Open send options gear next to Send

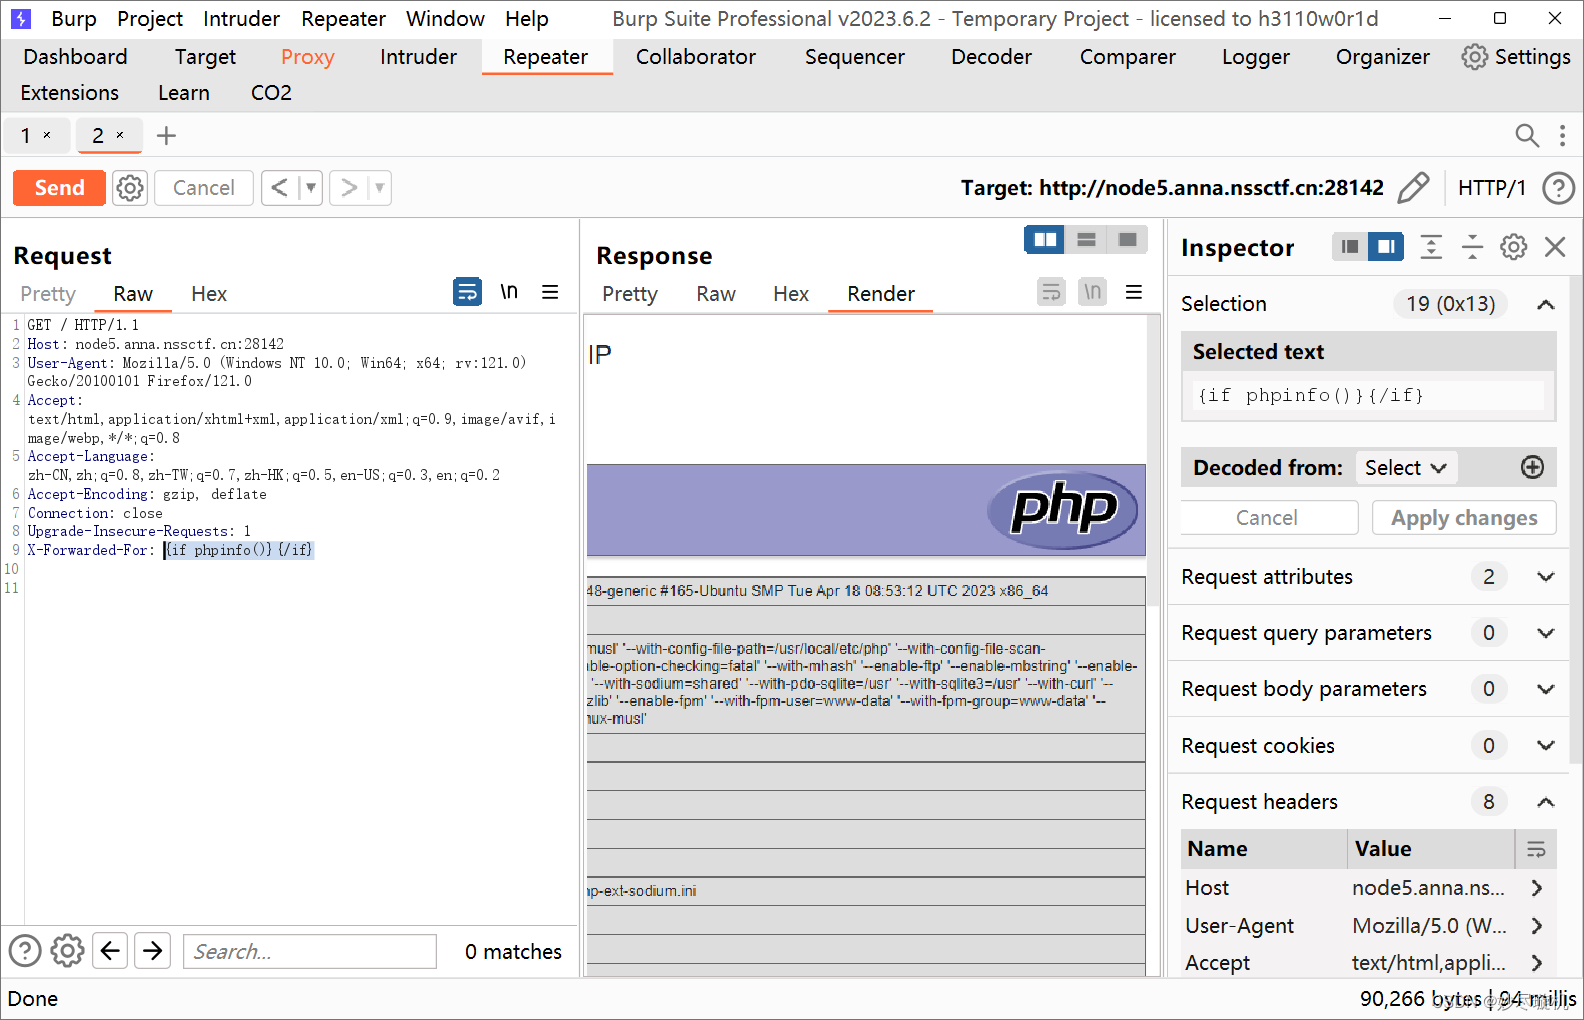[130, 188]
